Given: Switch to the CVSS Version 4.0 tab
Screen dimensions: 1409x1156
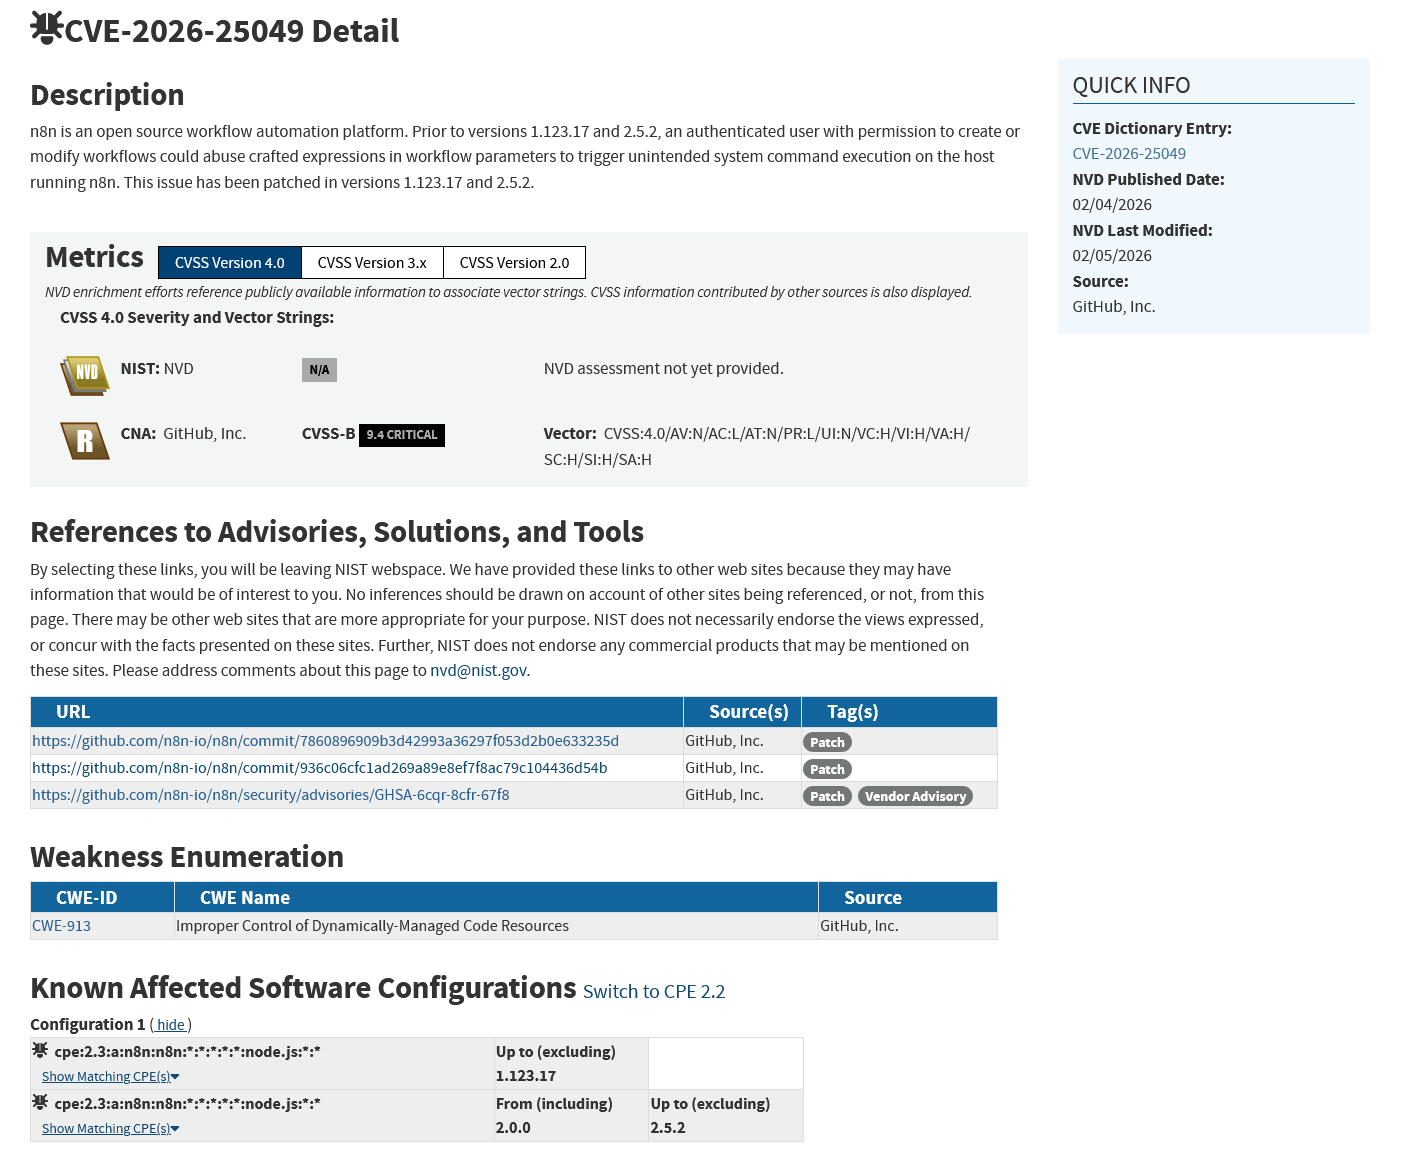Looking at the screenshot, I should coord(230,263).
